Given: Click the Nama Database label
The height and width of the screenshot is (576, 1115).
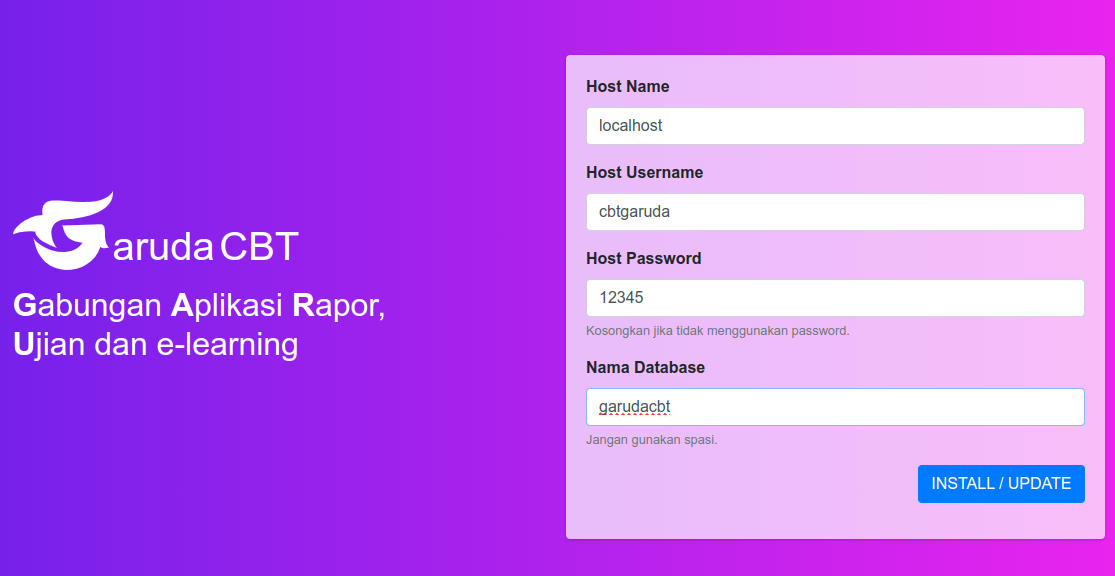Looking at the screenshot, I should [645, 368].
